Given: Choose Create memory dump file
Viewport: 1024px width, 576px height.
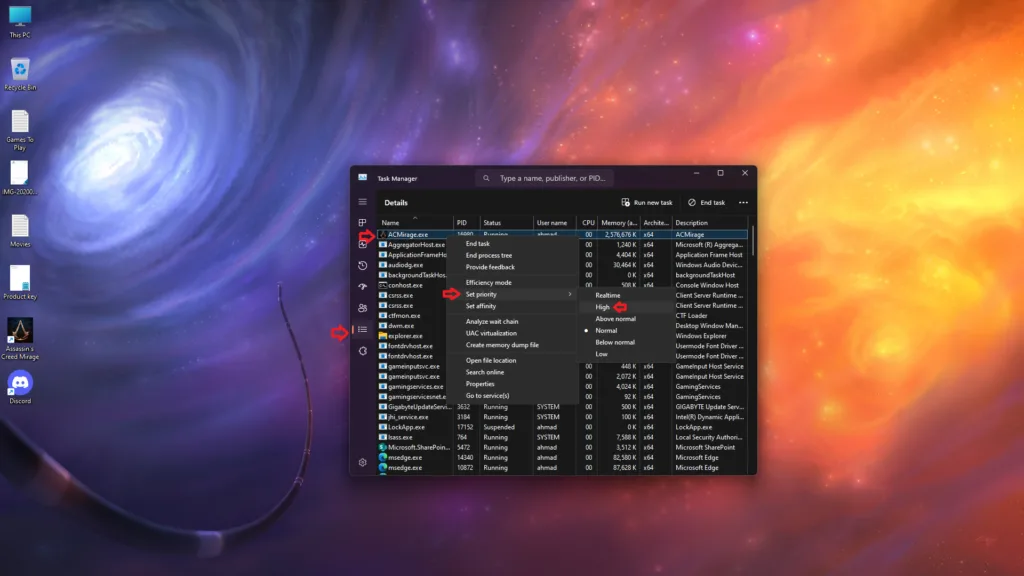Looking at the screenshot, I should 513,345.
